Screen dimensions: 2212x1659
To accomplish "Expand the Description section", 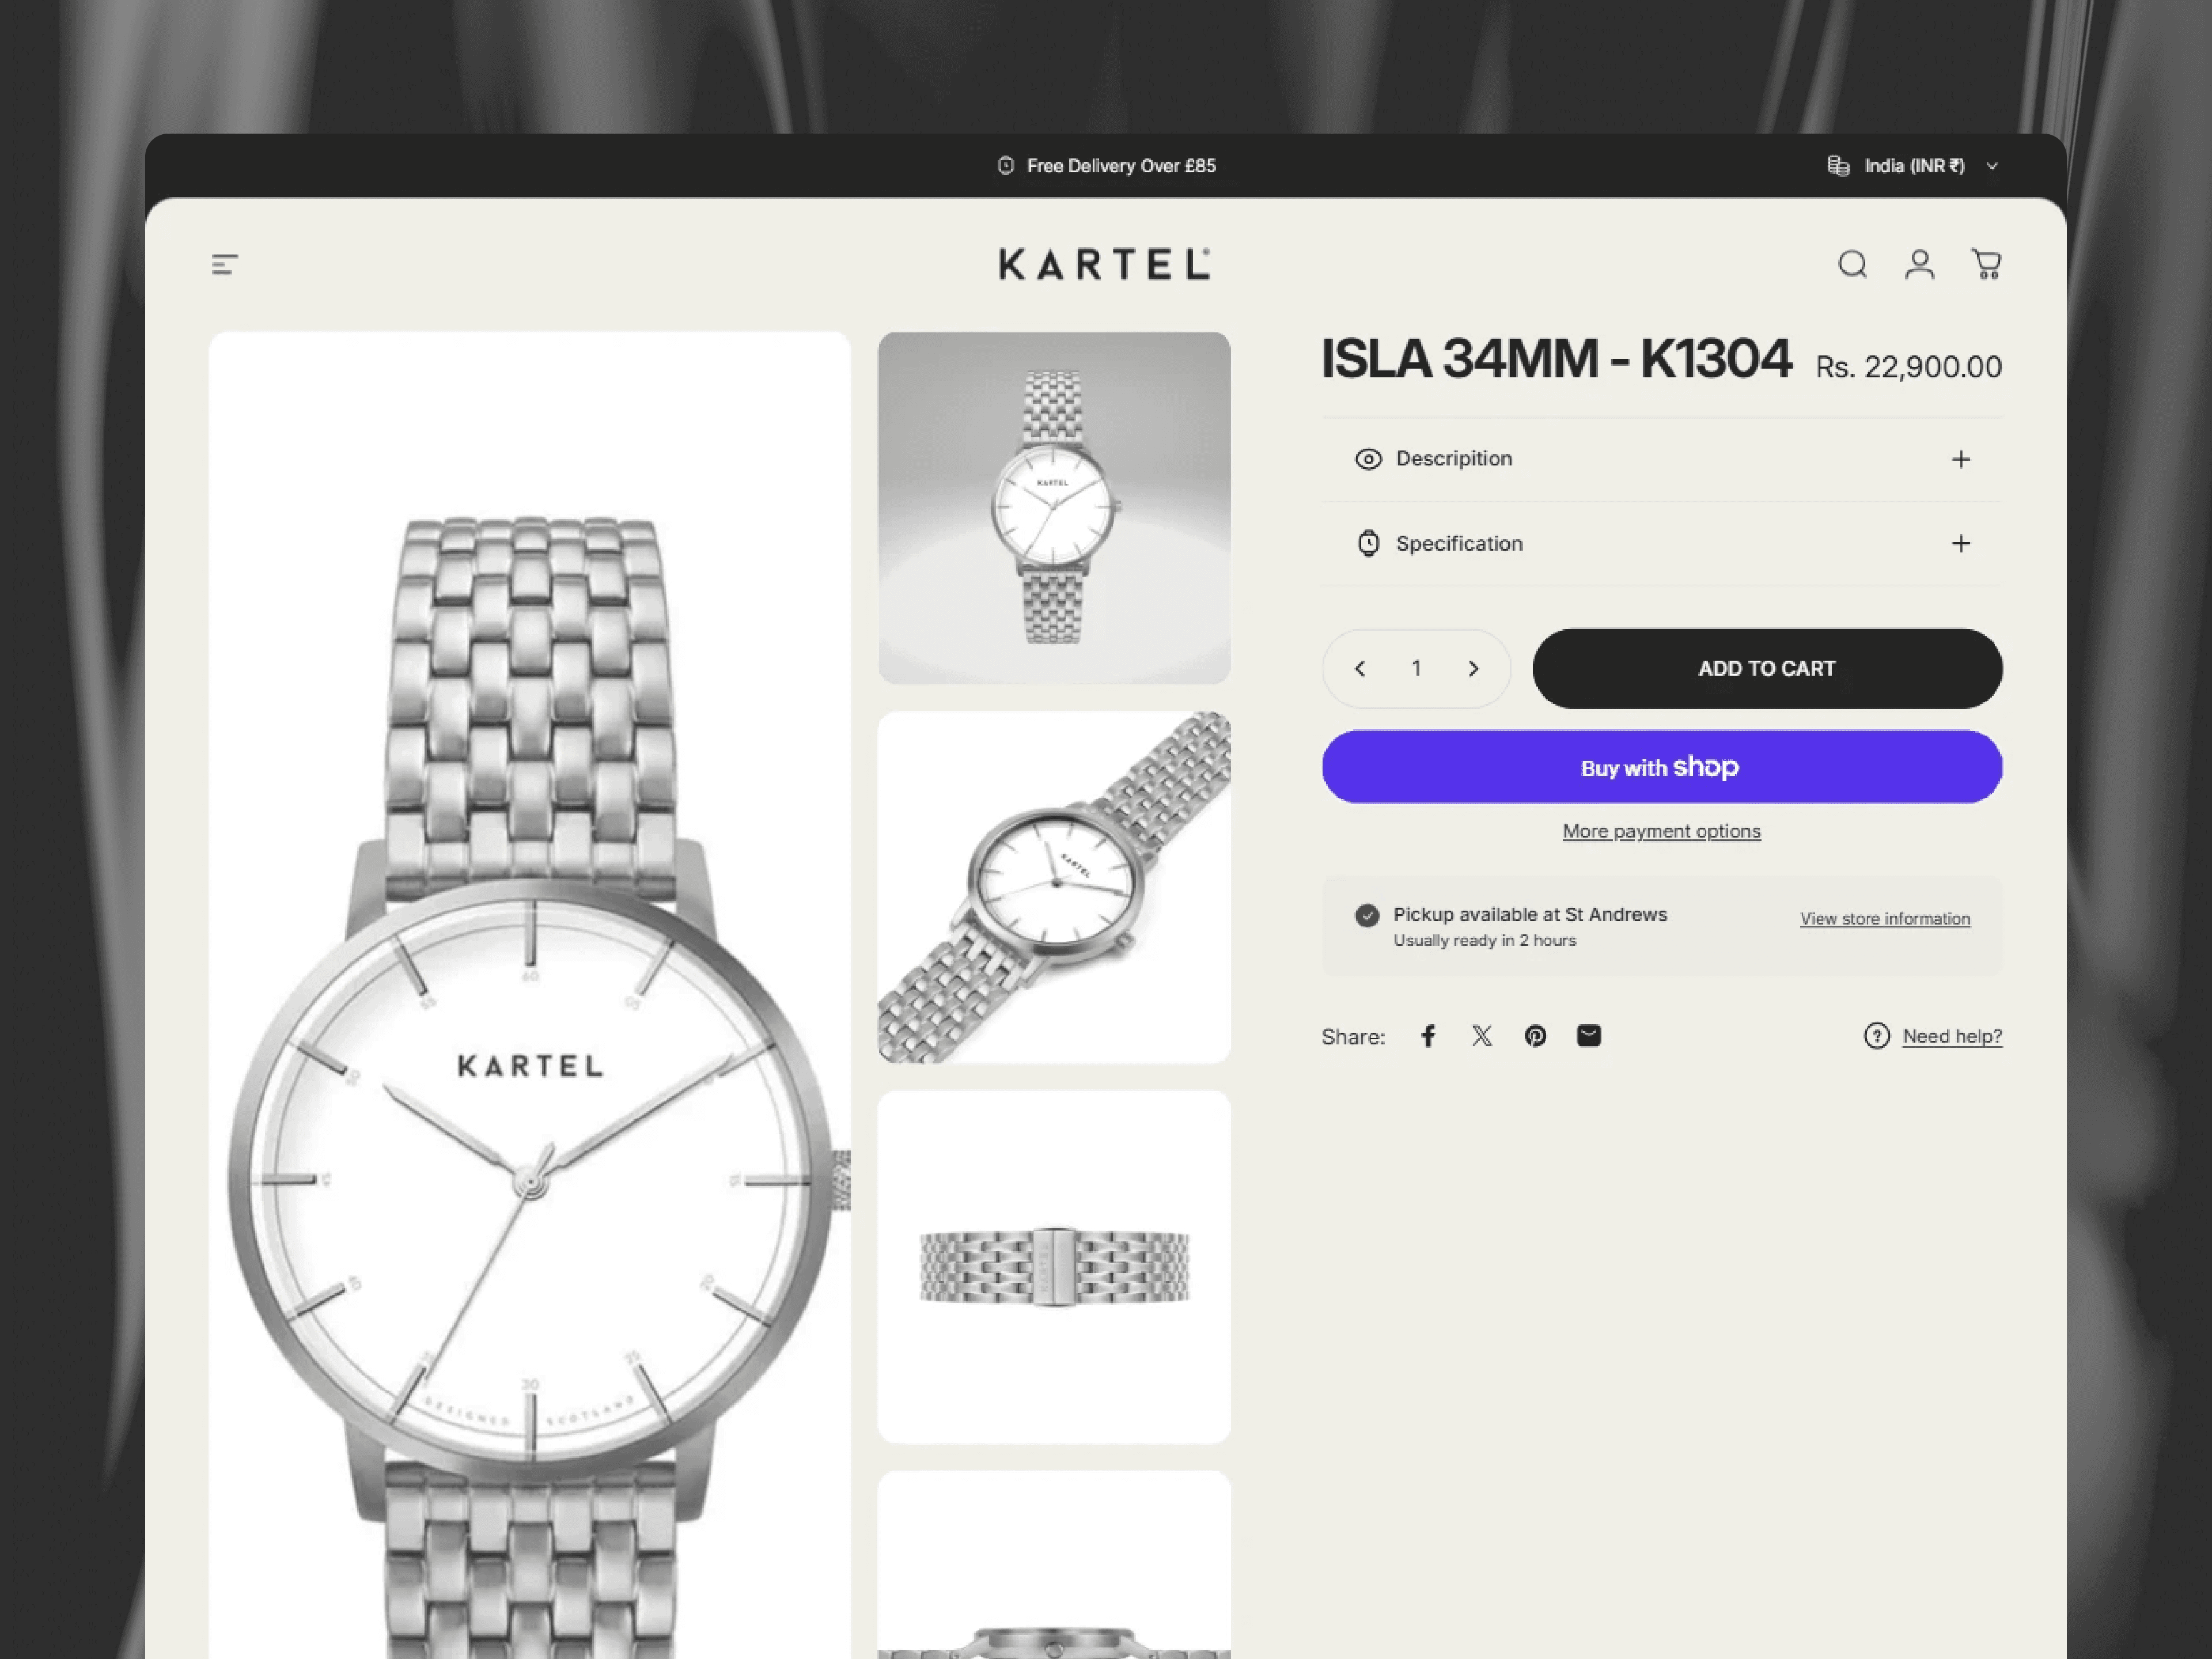I will pos(1661,459).
